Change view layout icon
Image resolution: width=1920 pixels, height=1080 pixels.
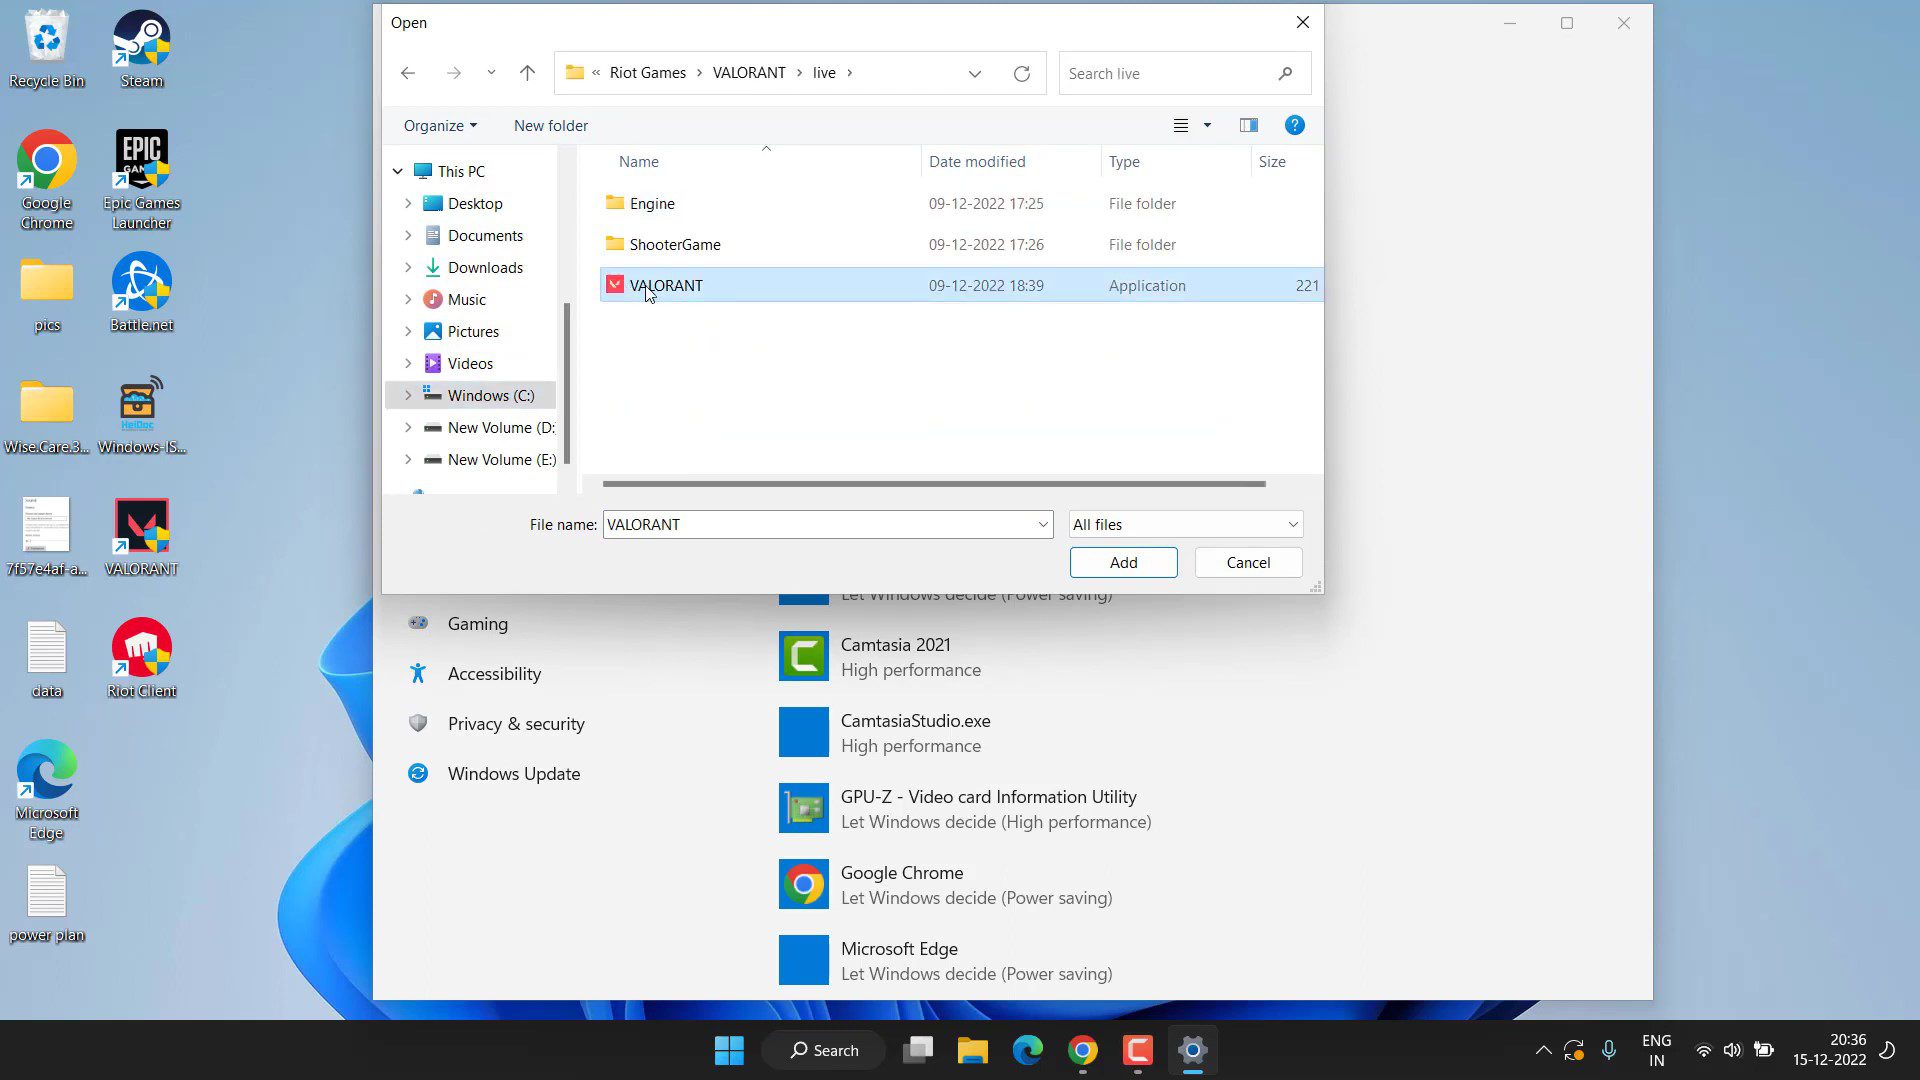(1181, 126)
